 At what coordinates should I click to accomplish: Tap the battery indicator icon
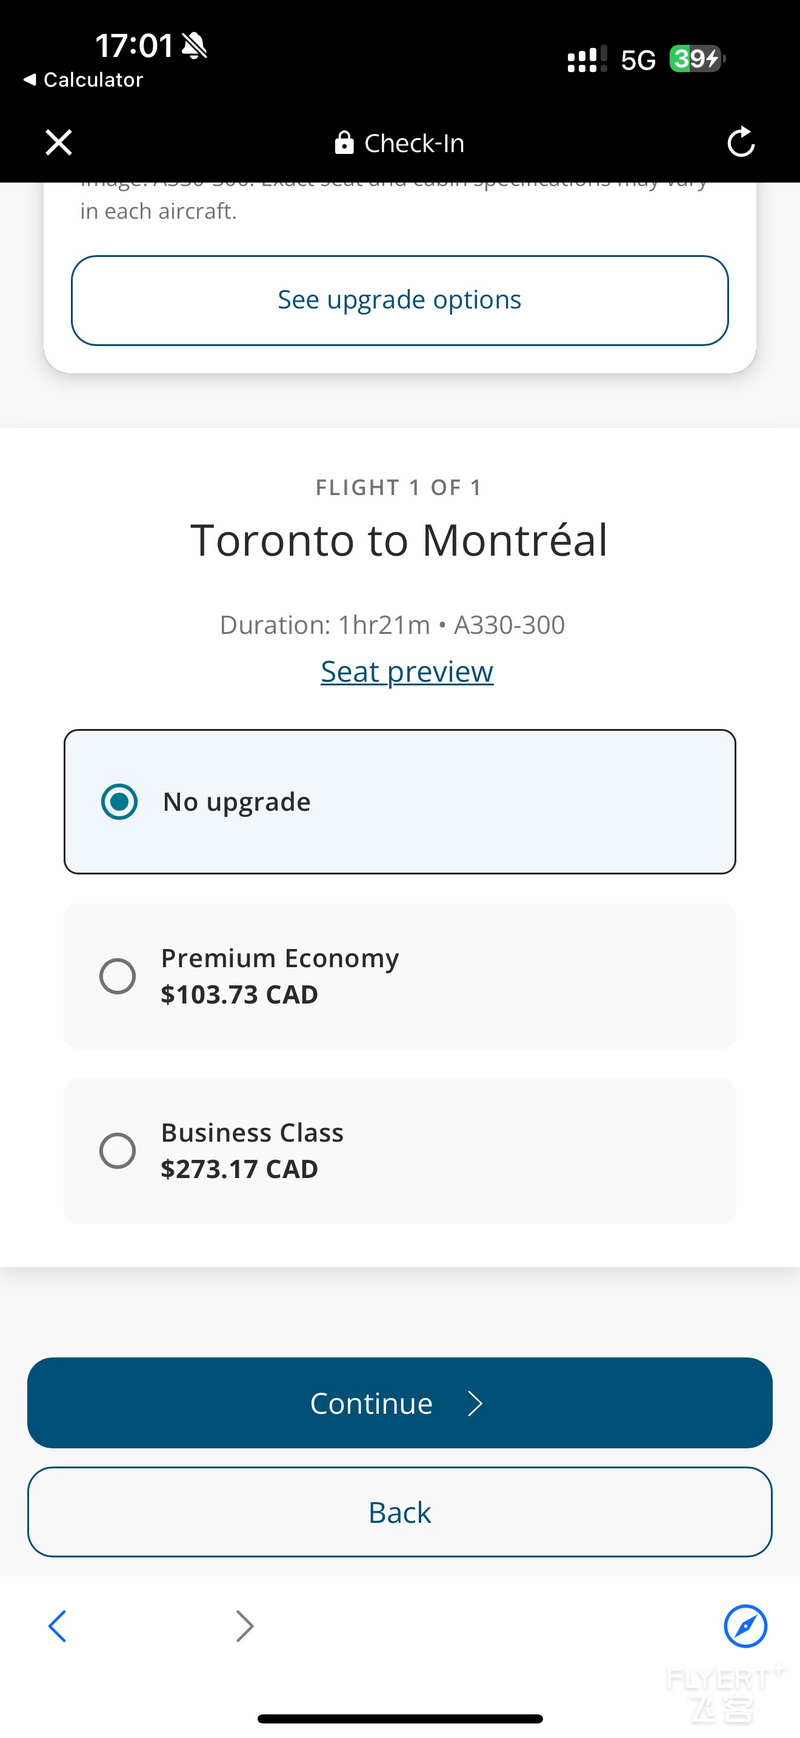click(697, 59)
